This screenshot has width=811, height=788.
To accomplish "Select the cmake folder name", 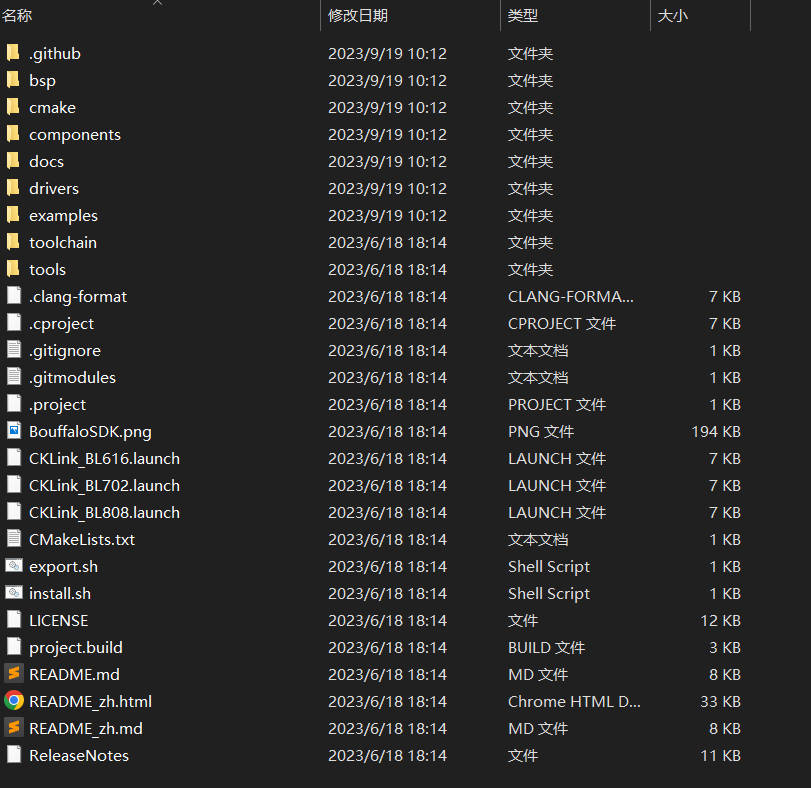I will [52, 107].
